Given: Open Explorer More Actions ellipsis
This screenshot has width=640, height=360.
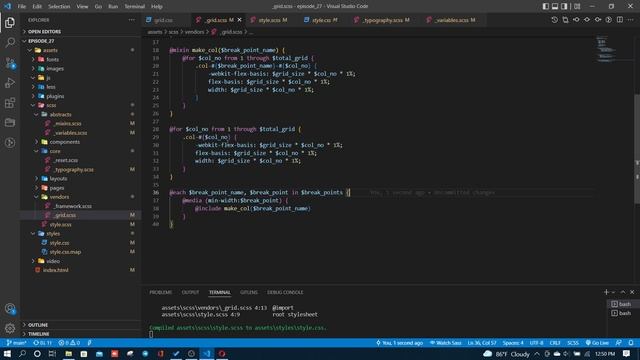Looking at the screenshot, I should coord(131,20).
